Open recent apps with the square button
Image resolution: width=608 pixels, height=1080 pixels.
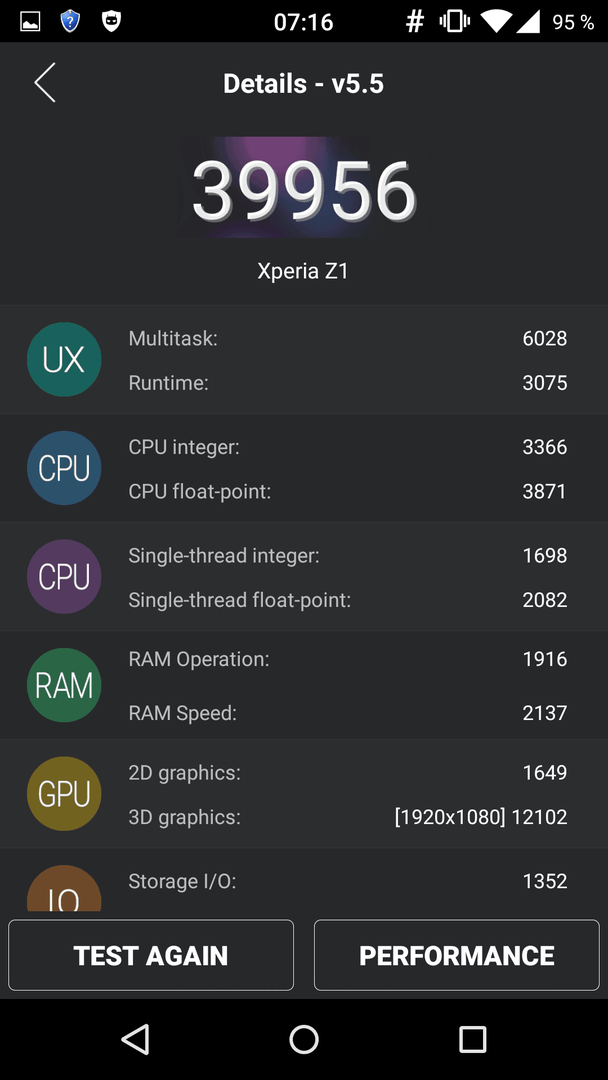coord(472,1039)
